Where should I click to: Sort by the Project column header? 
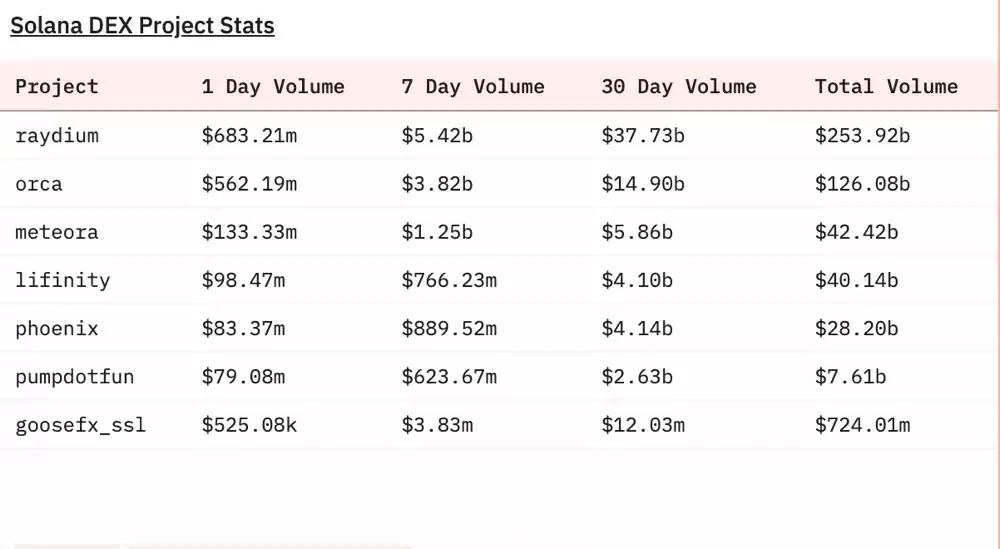click(57, 86)
